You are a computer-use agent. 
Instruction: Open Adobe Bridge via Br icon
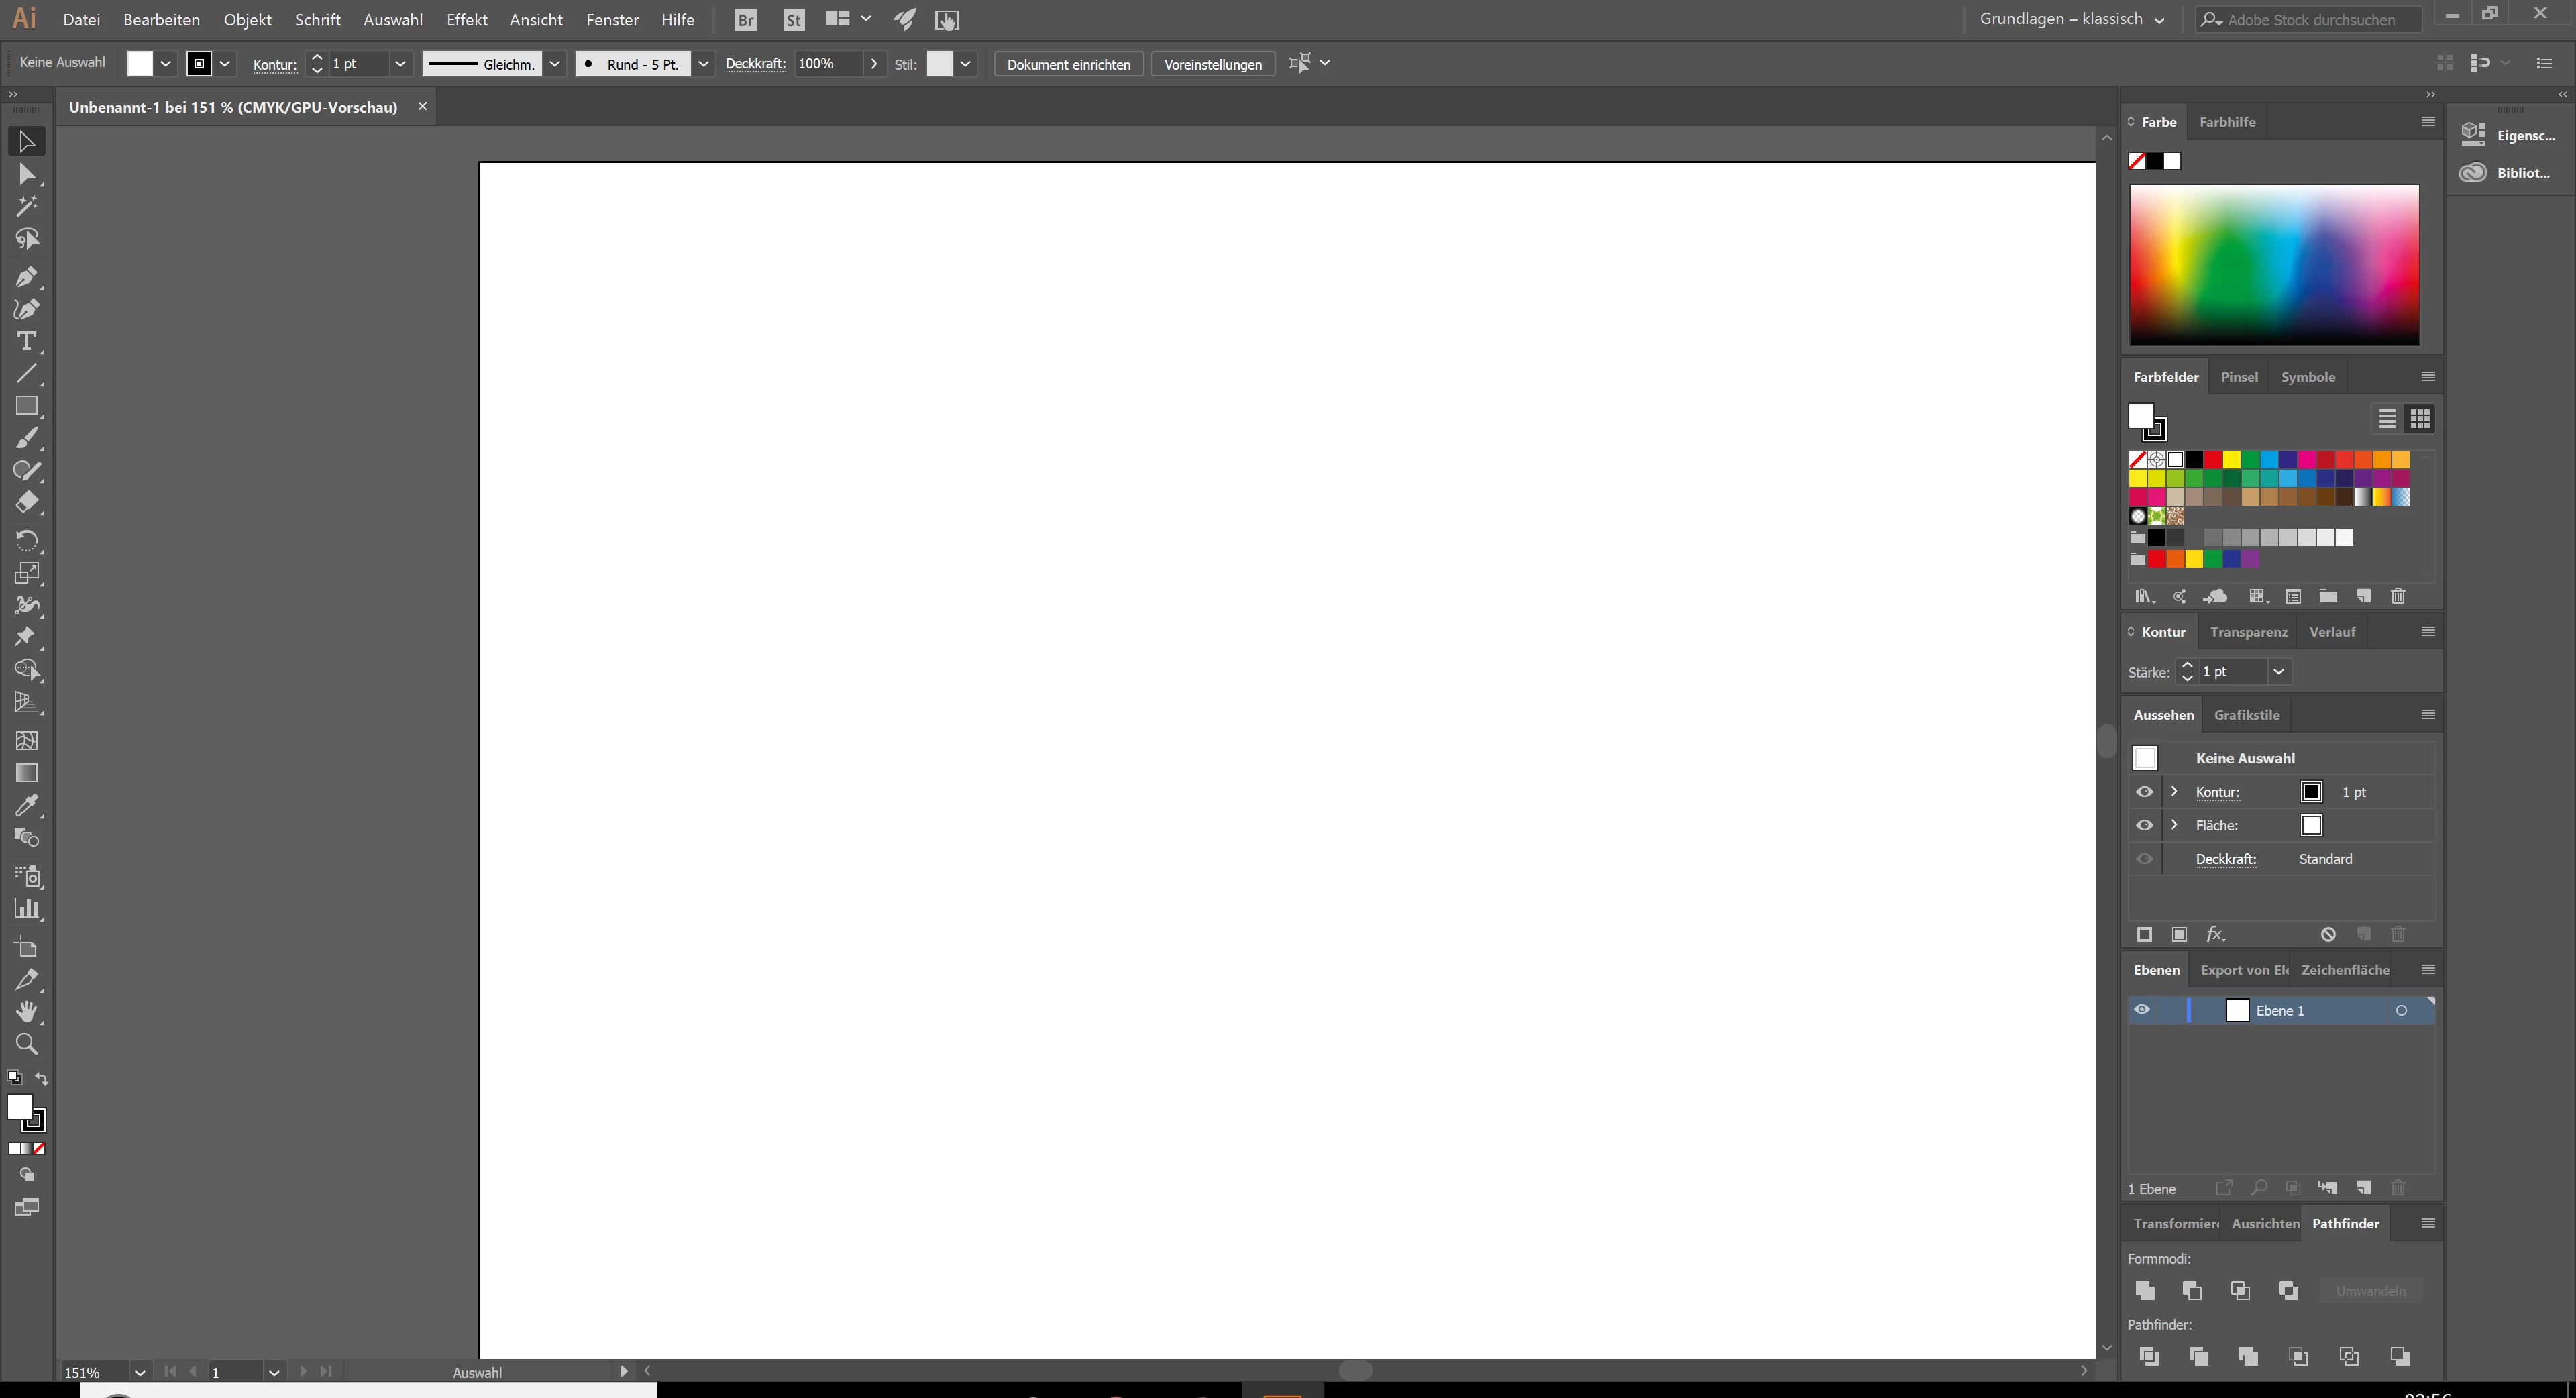745,20
